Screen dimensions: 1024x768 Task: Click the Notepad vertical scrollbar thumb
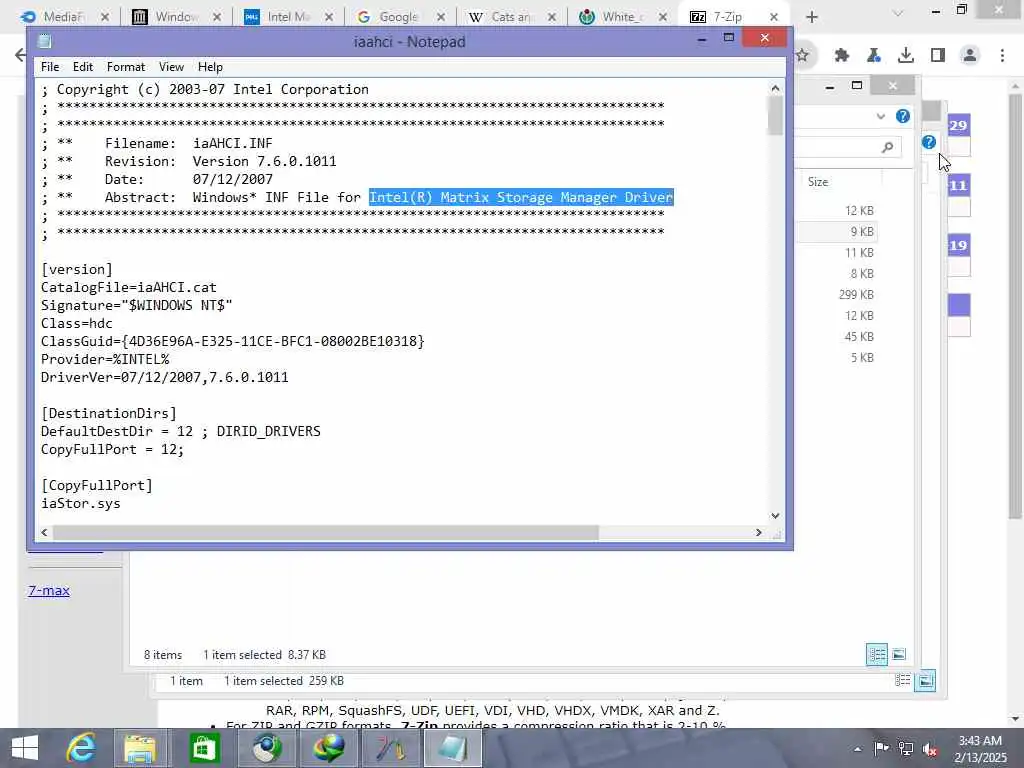click(775, 115)
